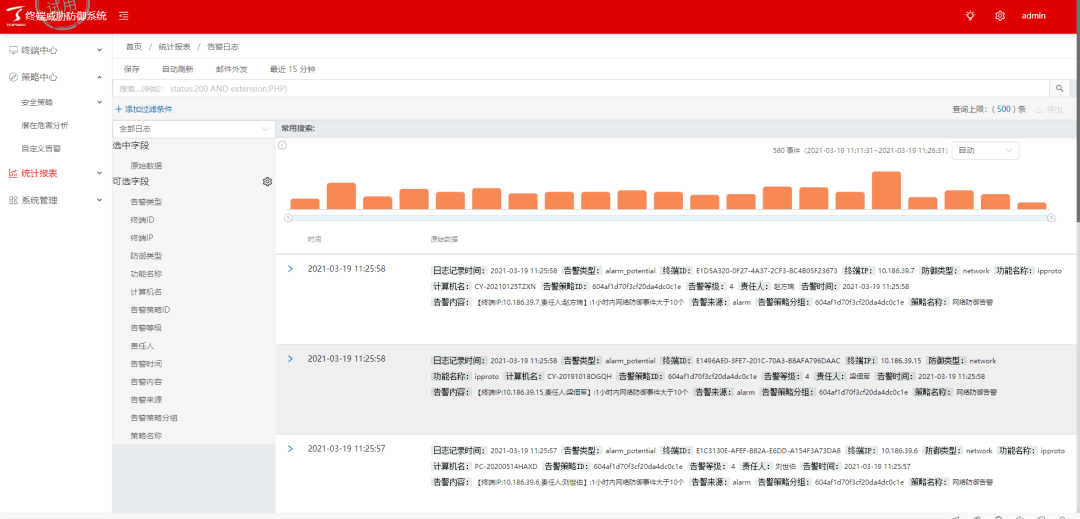Click the 原始数据 column header
The image size is (1080, 519).
pyautogui.click(x=445, y=240)
